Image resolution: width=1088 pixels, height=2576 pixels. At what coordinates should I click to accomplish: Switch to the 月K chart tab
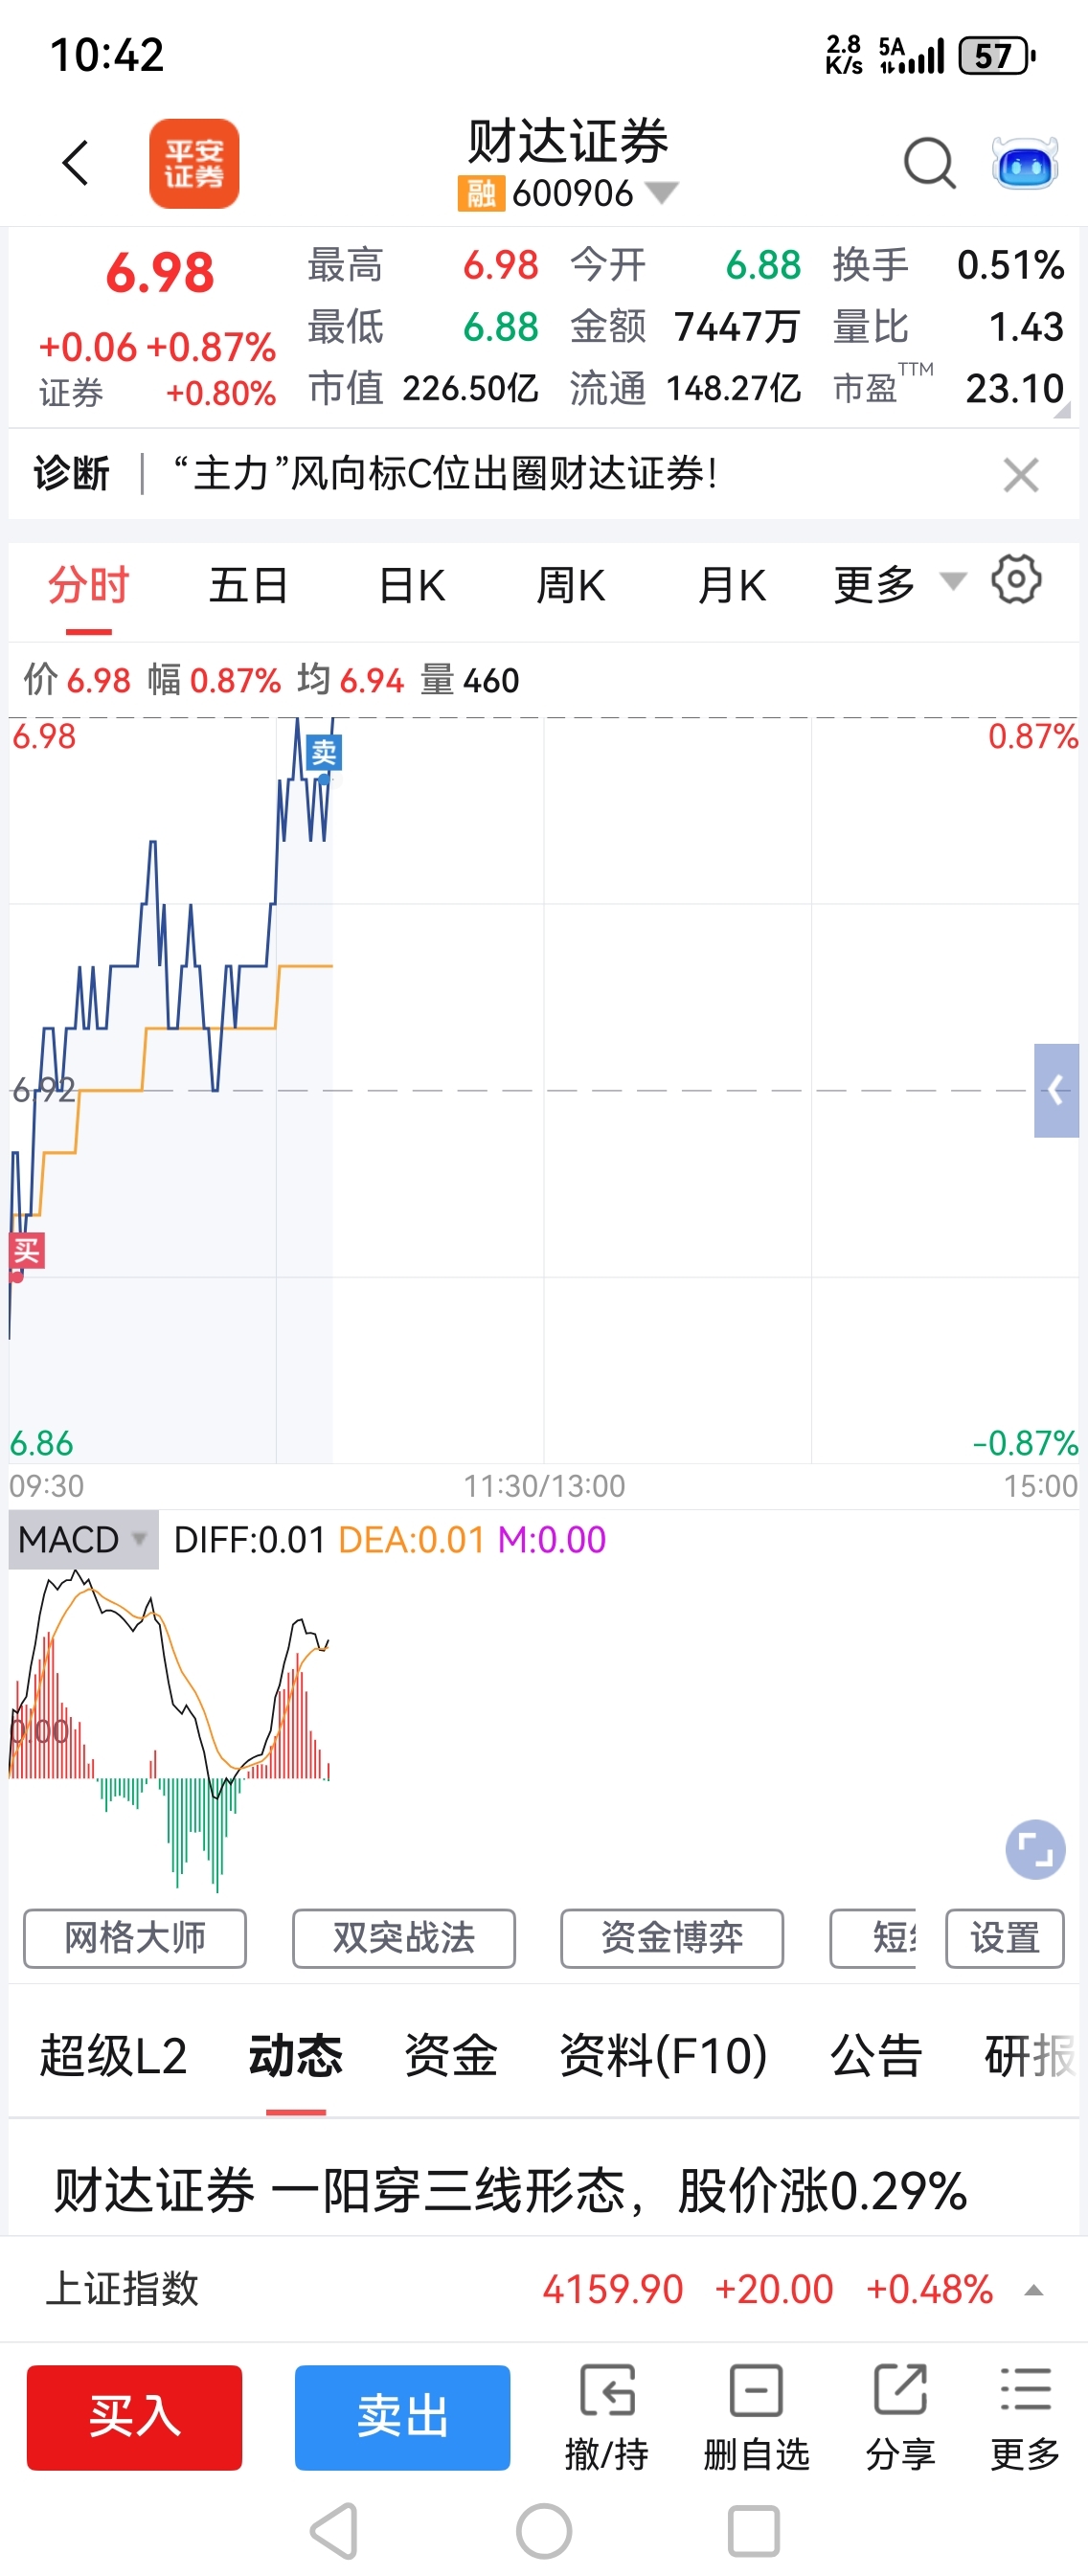[x=732, y=585]
